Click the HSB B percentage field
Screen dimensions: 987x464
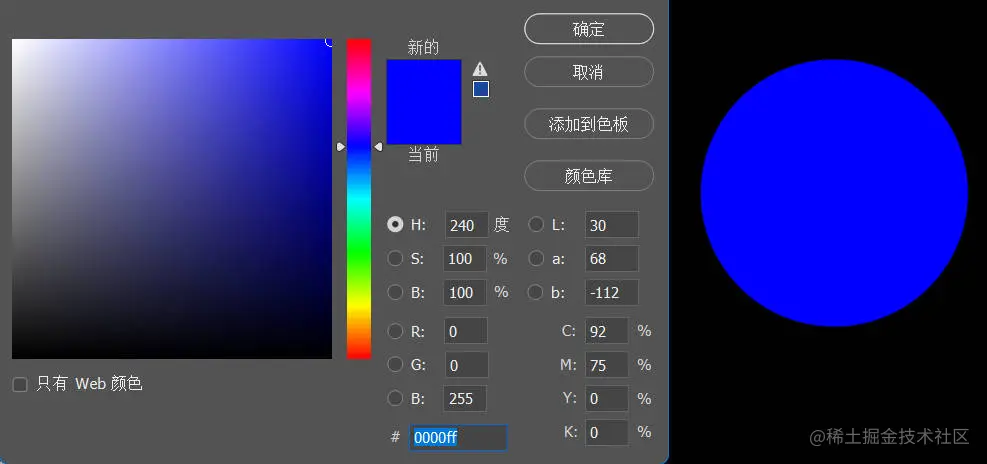coord(465,292)
